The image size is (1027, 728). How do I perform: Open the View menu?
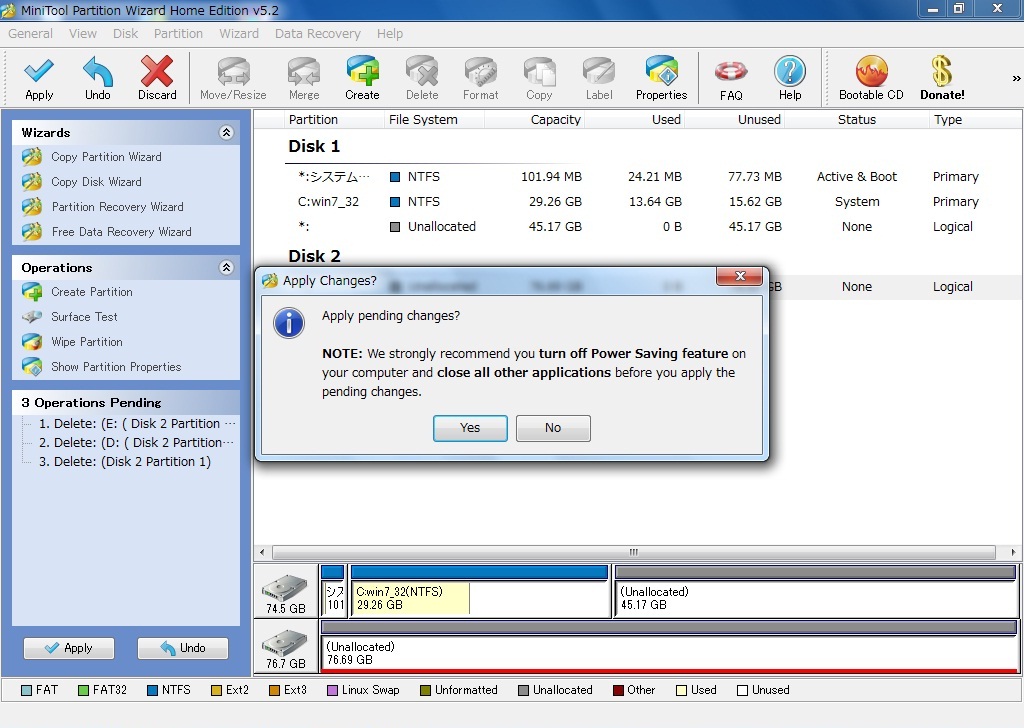(x=83, y=33)
